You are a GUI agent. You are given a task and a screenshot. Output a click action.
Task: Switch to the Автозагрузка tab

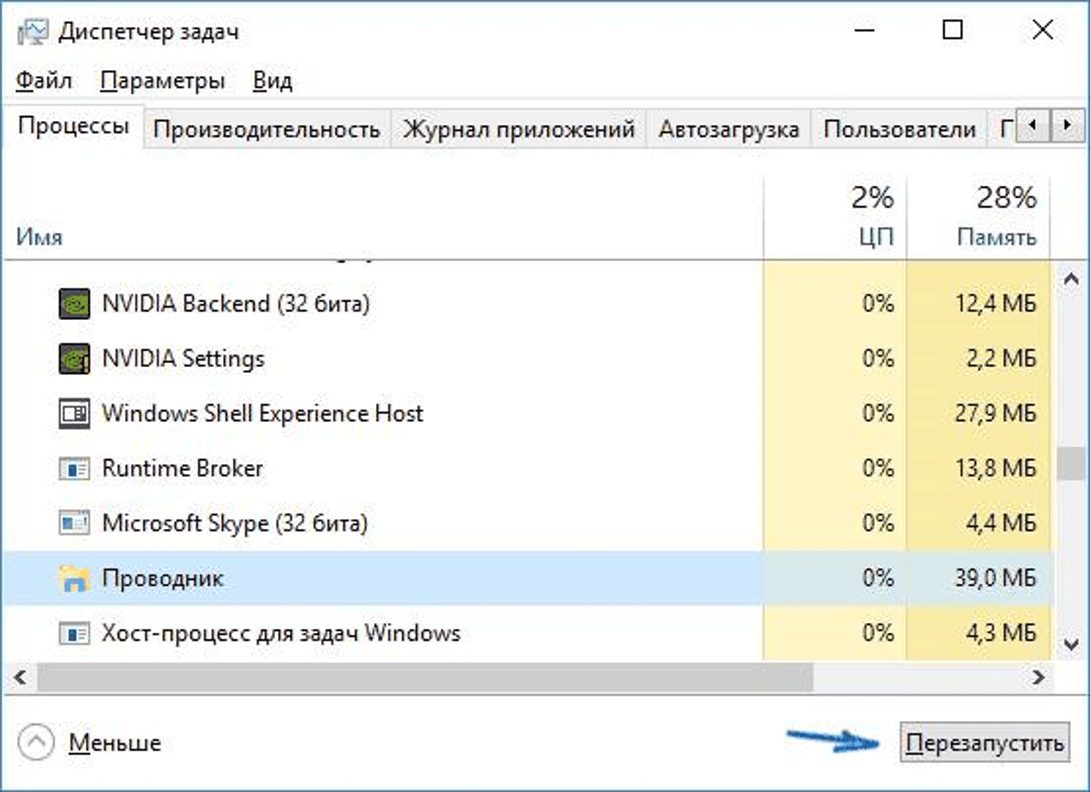point(728,130)
